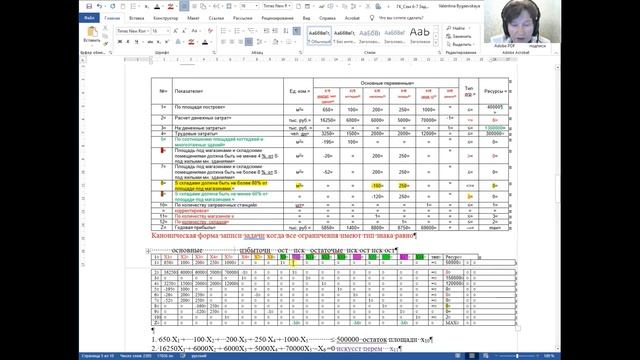This screenshot has height=360, width=640.
Task: Undo the last action
Action: pos(99,6)
